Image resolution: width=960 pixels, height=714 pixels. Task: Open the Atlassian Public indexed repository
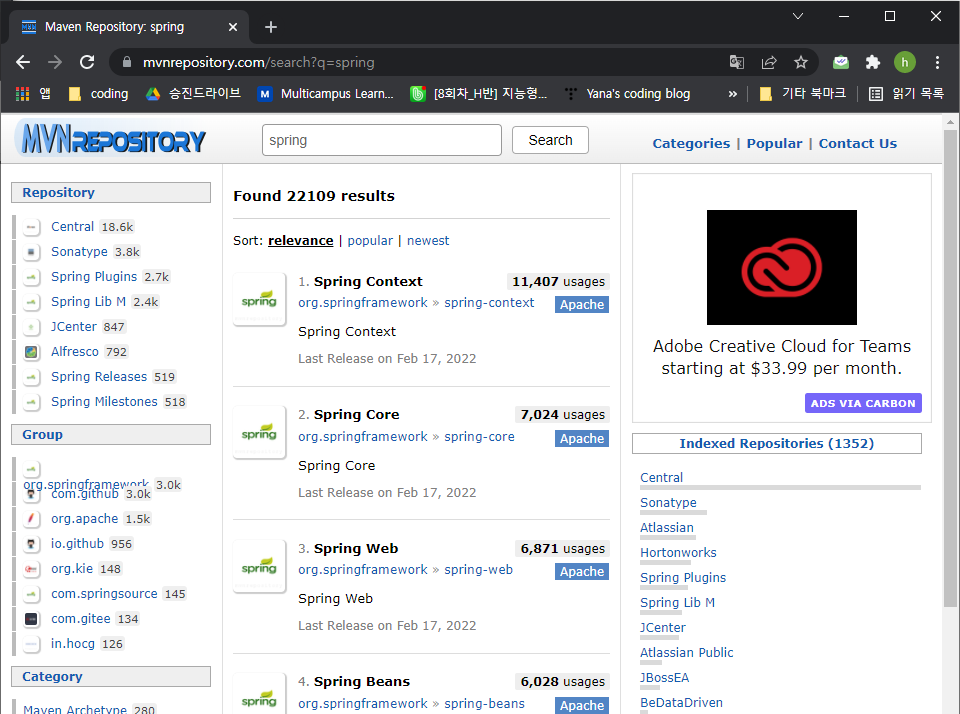pos(686,653)
